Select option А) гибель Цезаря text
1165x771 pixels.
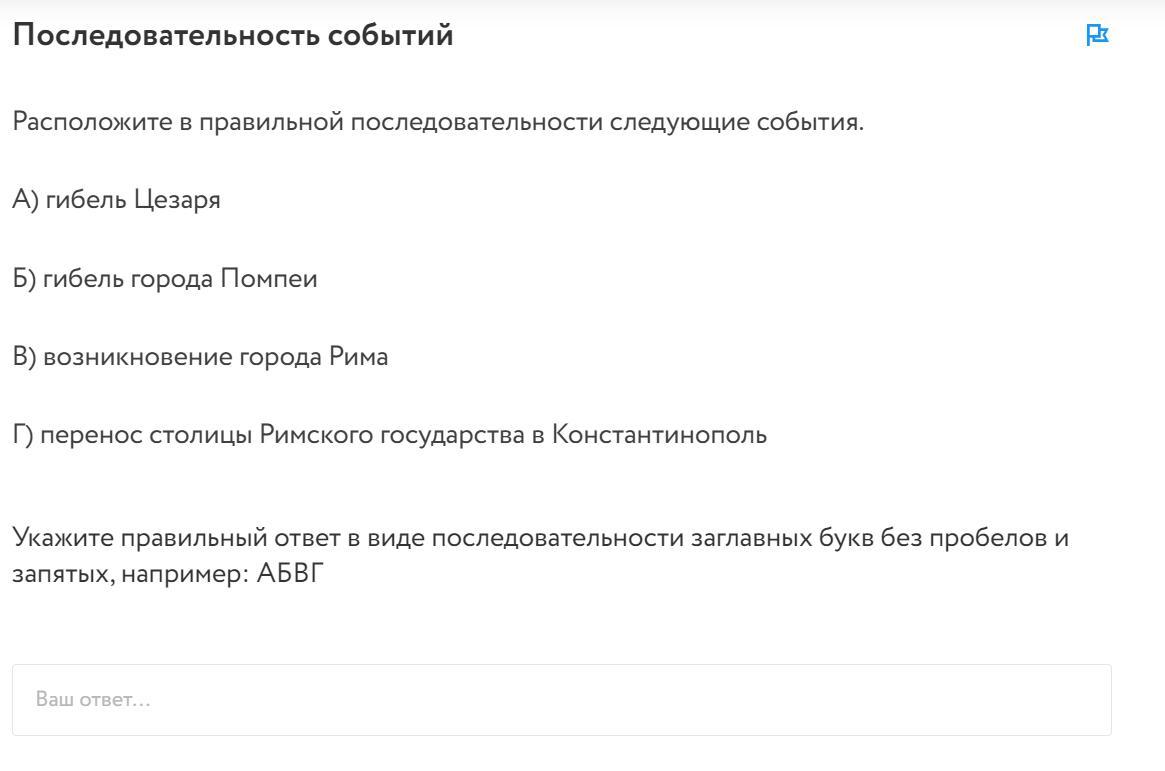pos(117,200)
